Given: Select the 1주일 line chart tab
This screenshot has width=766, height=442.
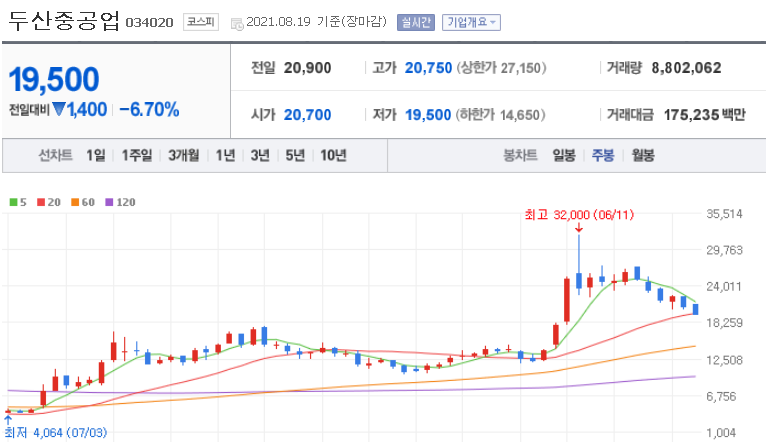Looking at the screenshot, I should pyautogui.click(x=137, y=155).
